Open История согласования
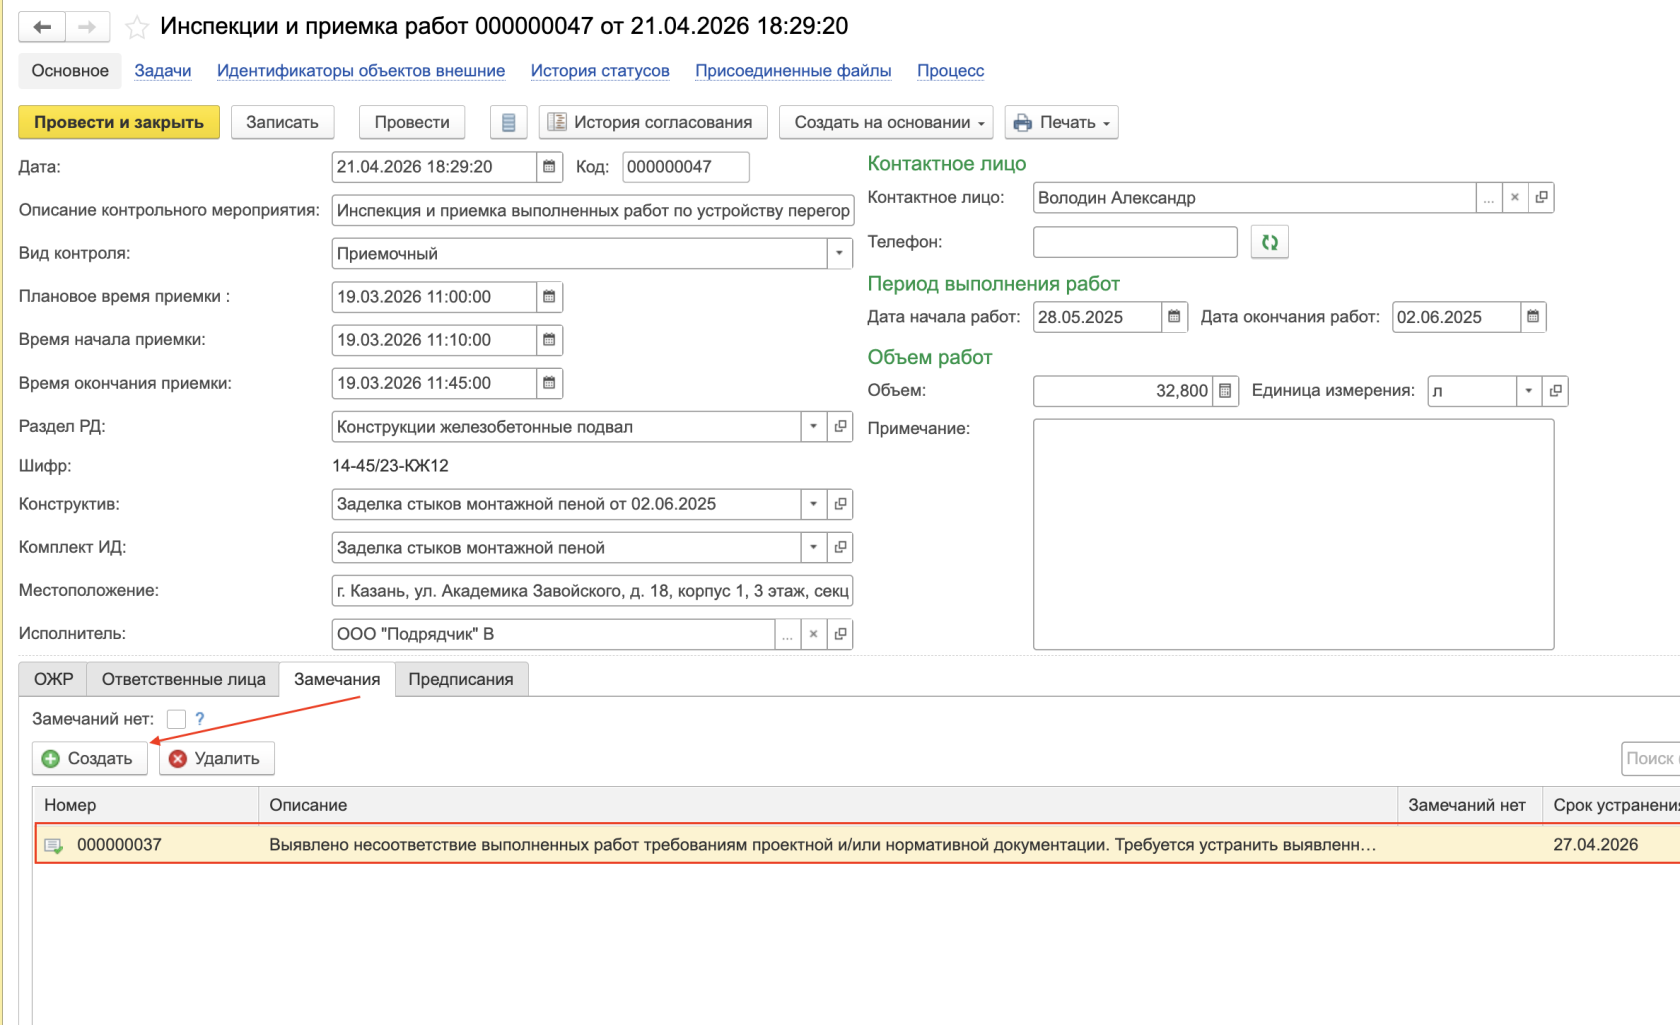This screenshot has height=1025, width=1680. tap(653, 122)
